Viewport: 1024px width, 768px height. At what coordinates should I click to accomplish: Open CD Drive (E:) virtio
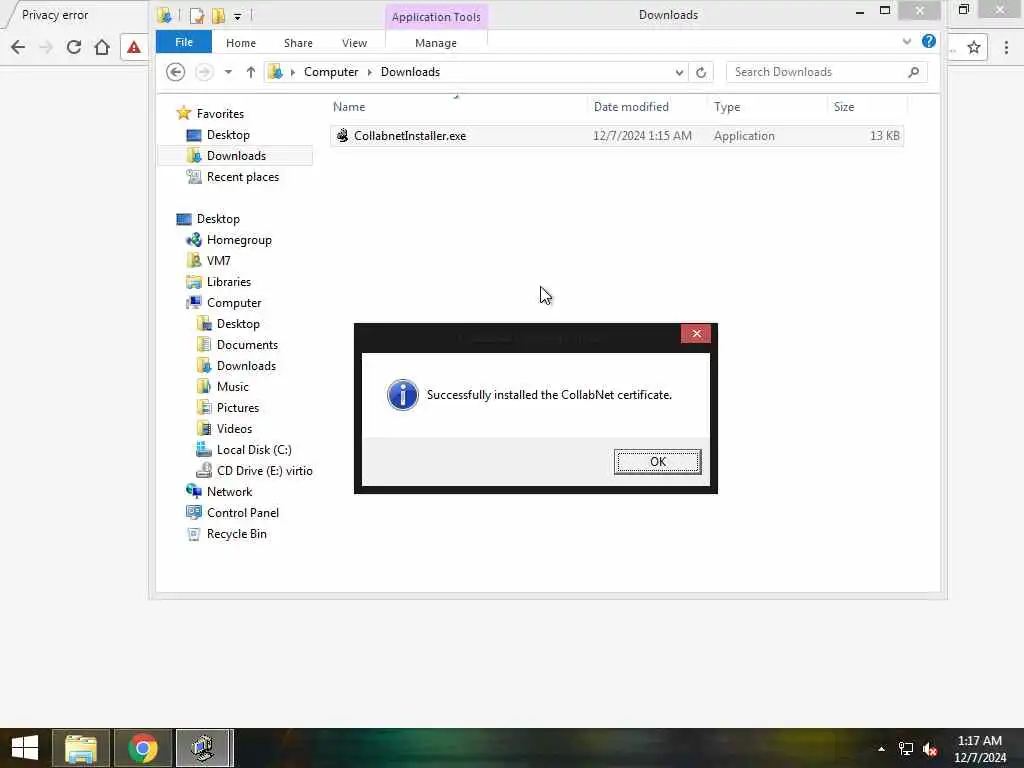tap(264, 471)
